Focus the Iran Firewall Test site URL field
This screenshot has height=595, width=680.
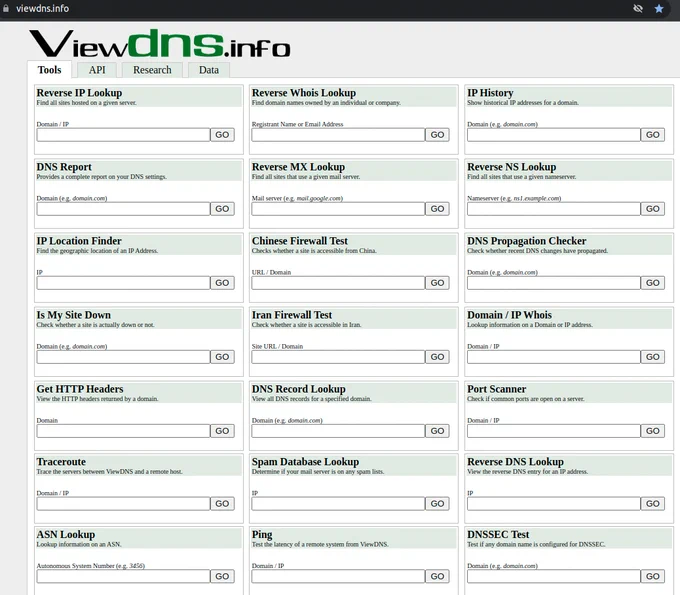(x=338, y=357)
